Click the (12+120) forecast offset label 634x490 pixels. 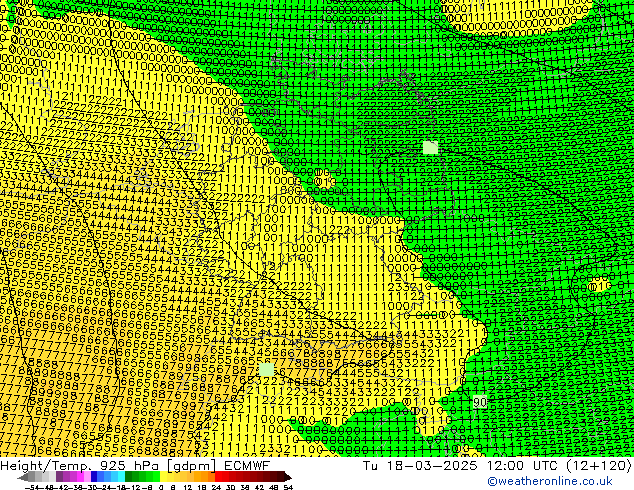(598, 465)
